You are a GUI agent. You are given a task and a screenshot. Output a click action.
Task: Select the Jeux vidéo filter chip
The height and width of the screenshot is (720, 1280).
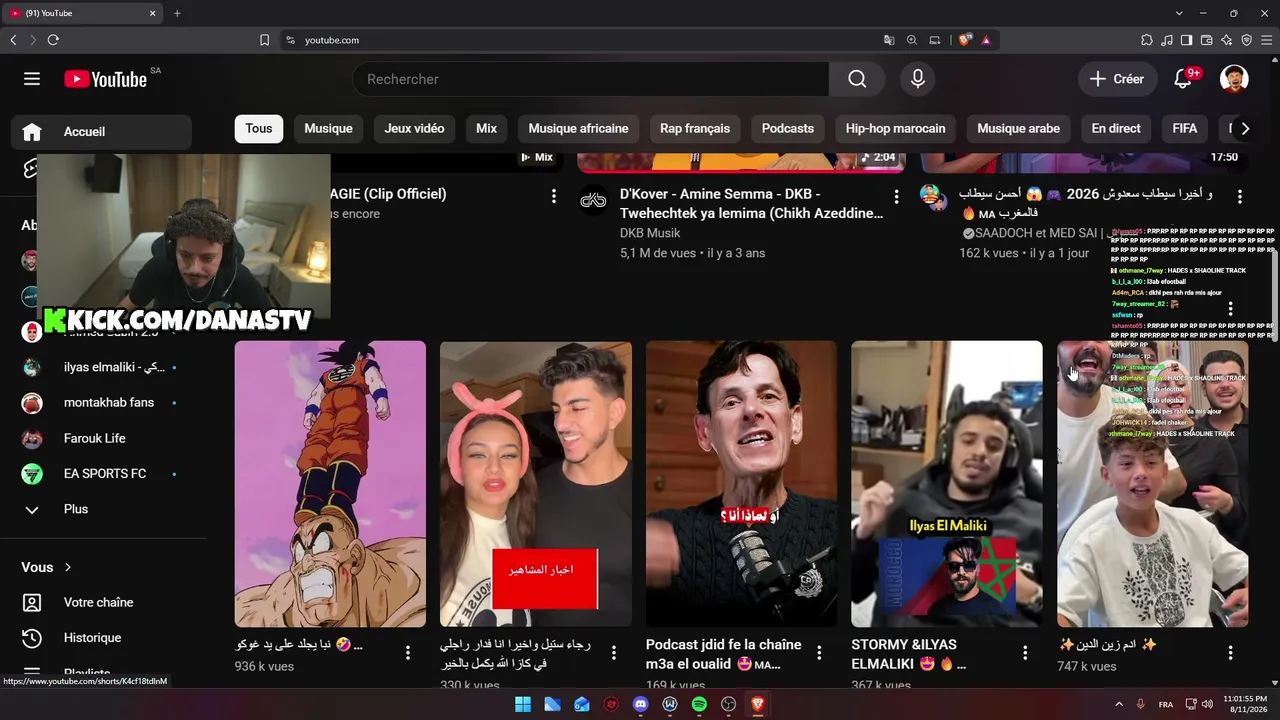(x=414, y=128)
